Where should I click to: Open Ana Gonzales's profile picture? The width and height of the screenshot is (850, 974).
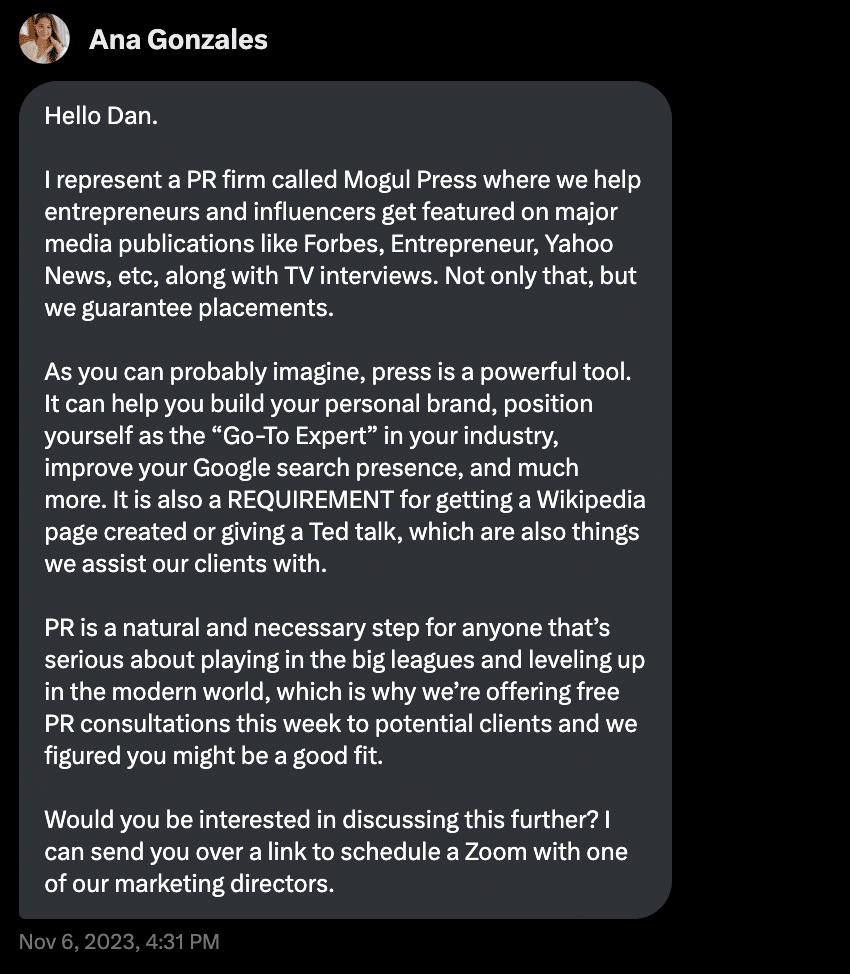[44, 39]
